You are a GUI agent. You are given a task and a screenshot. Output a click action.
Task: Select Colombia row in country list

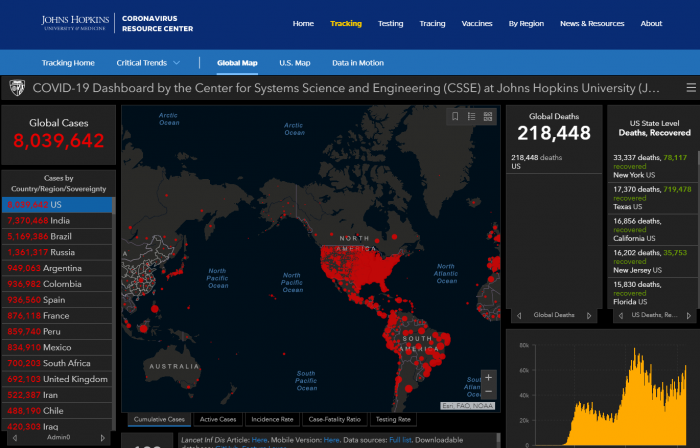point(57,284)
